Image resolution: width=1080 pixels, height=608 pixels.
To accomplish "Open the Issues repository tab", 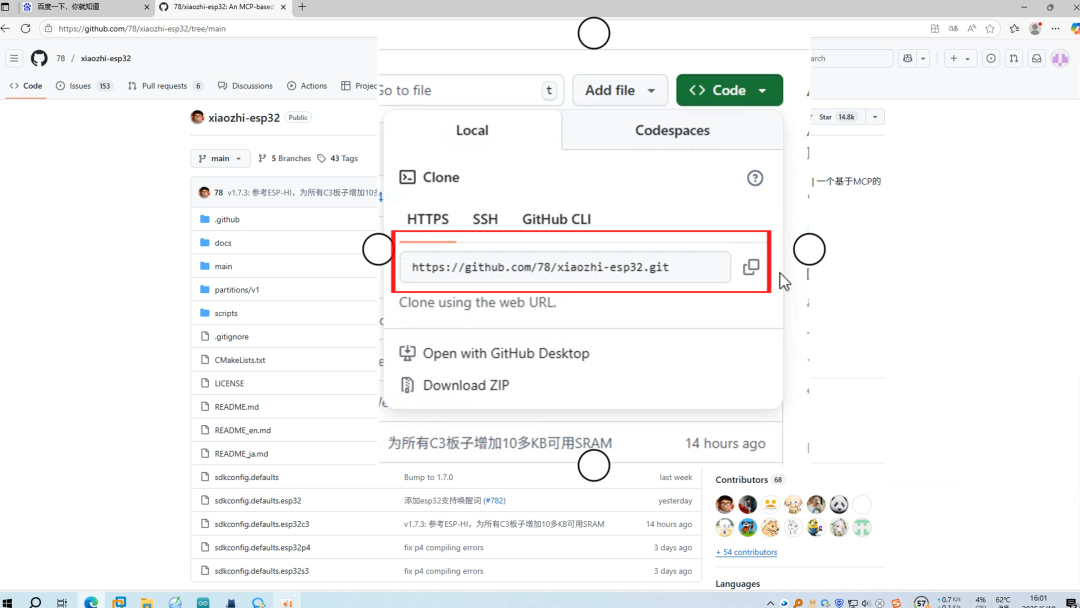I will pos(83,86).
